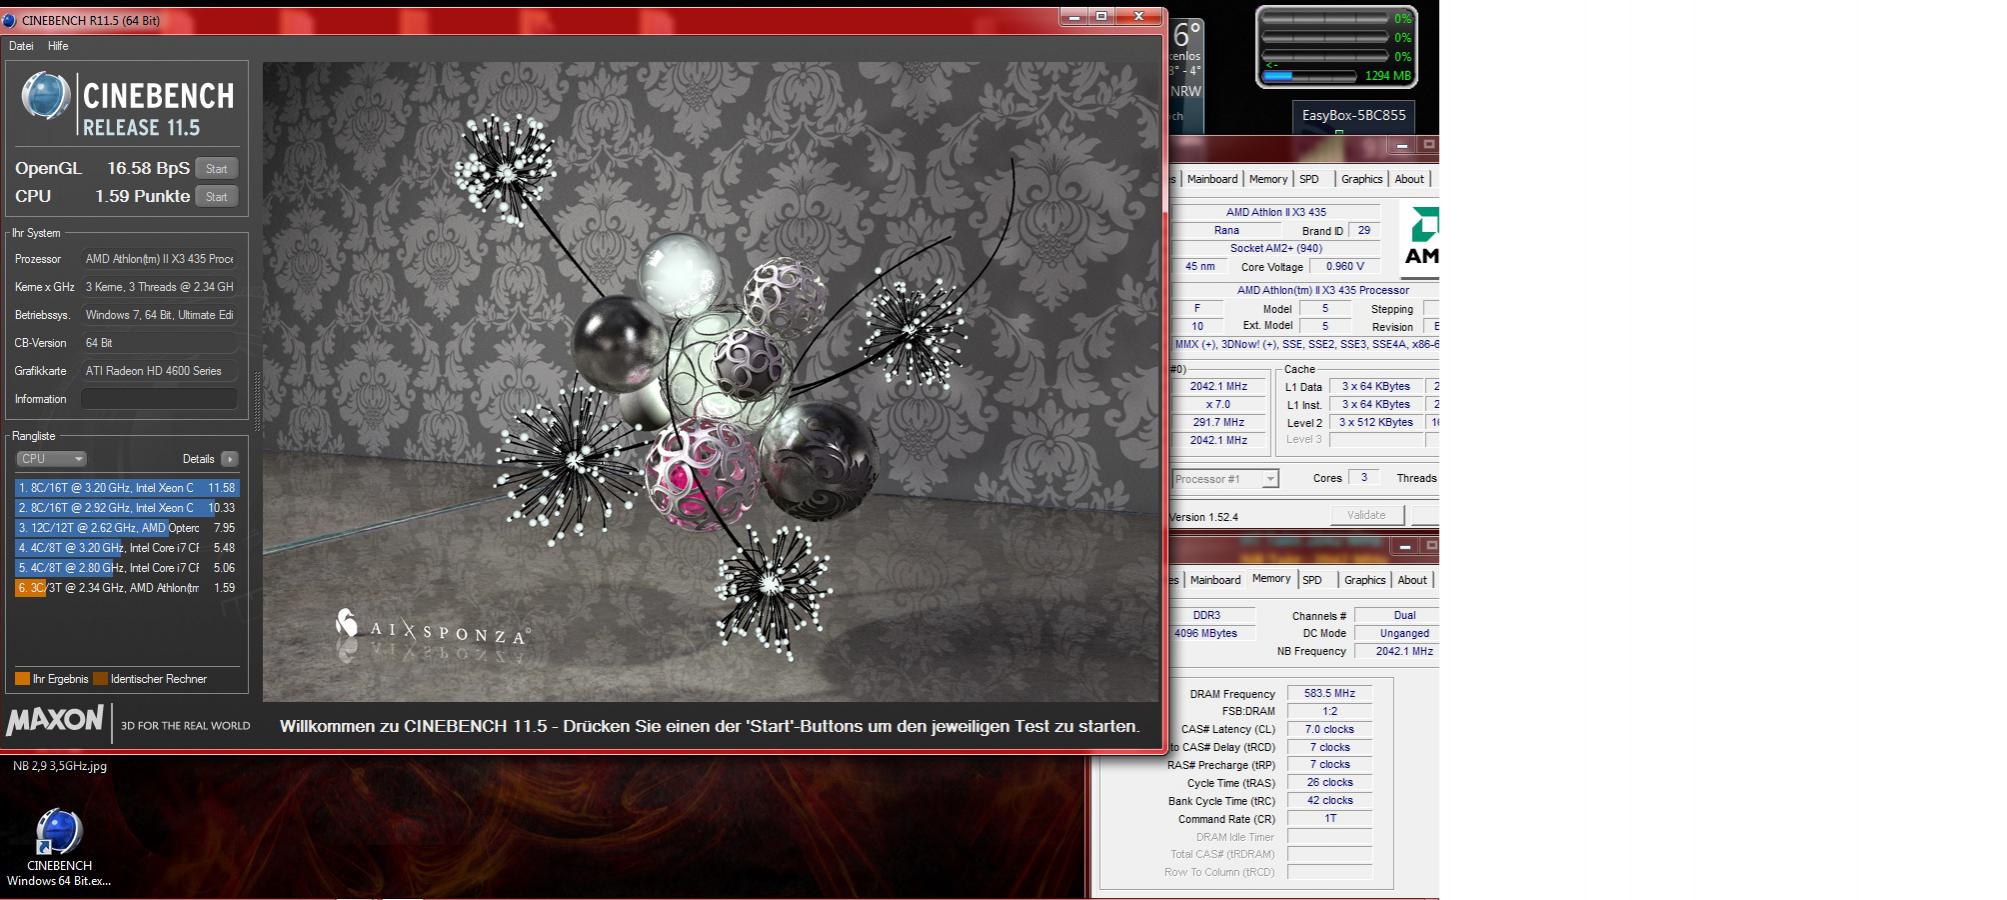The height and width of the screenshot is (900, 2007).
Task: Click the empty Information input field
Action: point(159,399)
